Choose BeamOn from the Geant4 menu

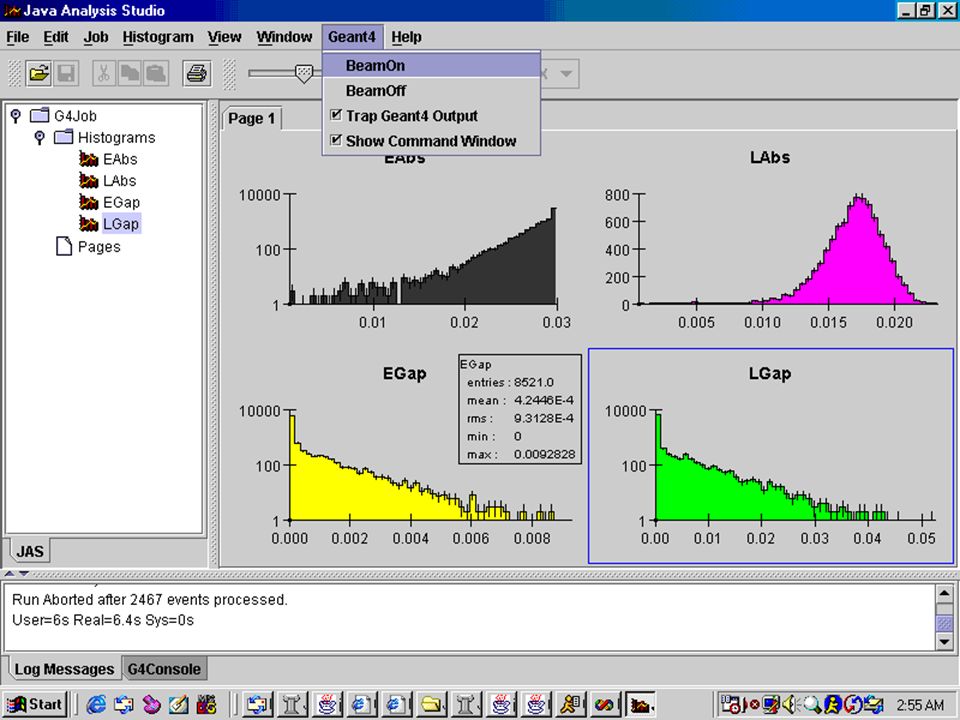click(x=431, y=65)
